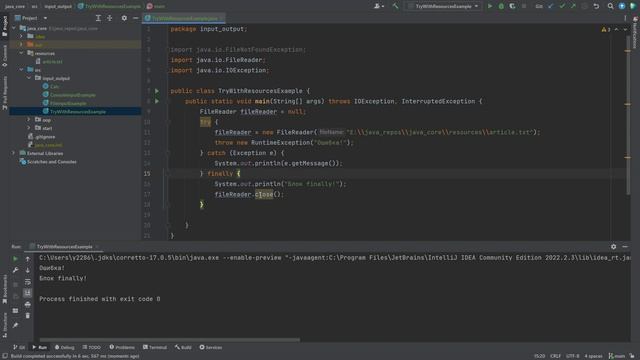This screenshot has width=640, height=360.
Task: Toggle soft-wrap in Run console
Action: coord(27,282)
